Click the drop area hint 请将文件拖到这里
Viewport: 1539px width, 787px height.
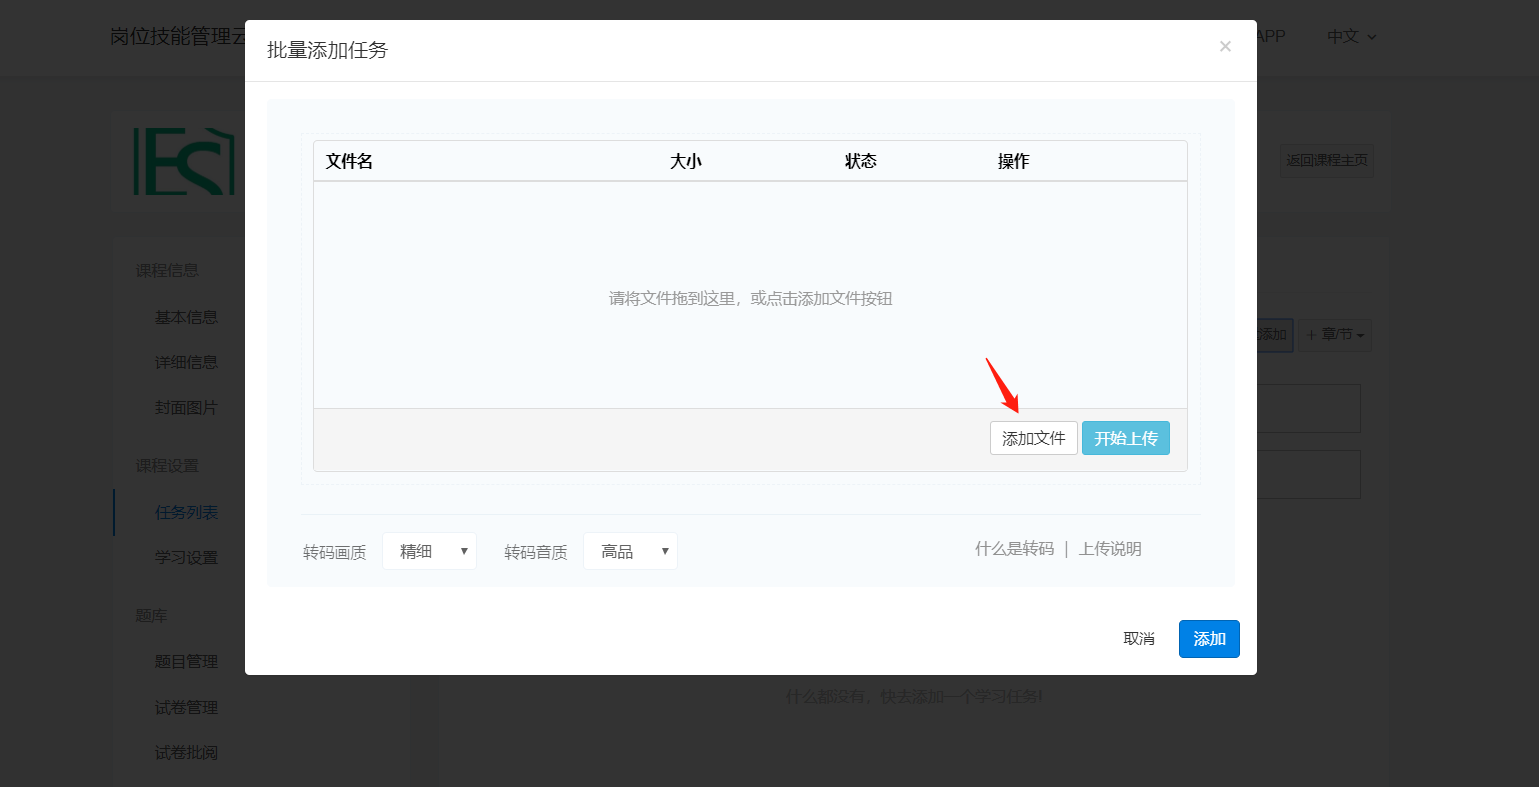pos(750,298)
